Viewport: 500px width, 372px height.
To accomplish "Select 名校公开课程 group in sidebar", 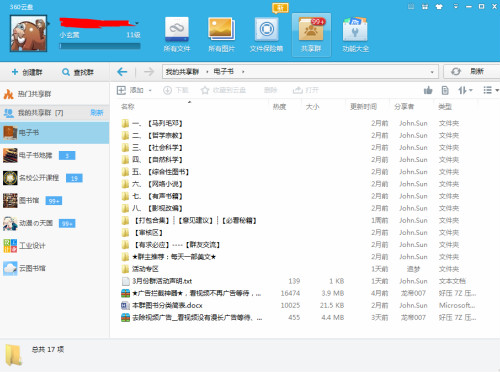I will tap(54, 178).
